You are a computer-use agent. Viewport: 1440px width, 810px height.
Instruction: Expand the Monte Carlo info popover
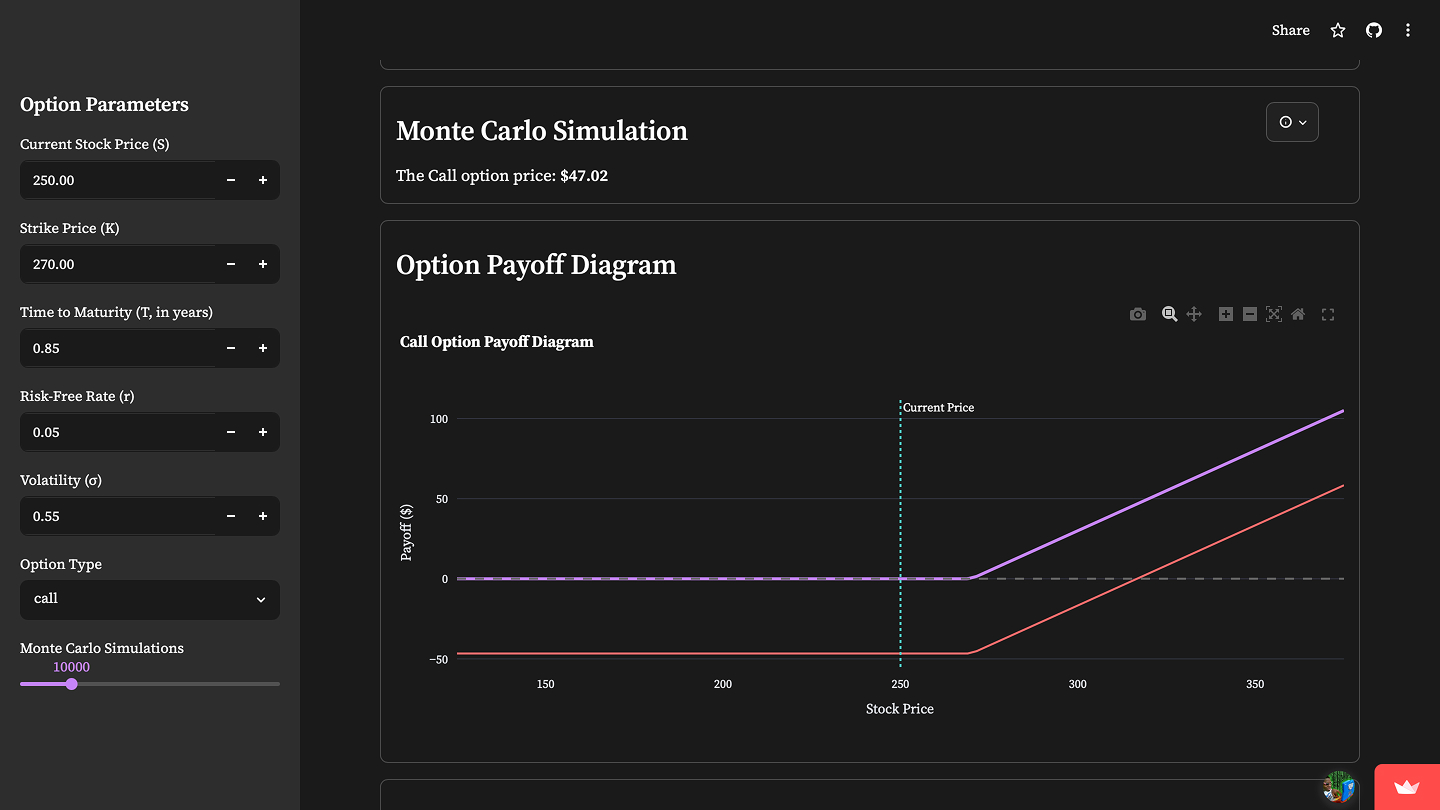point(1292,122)
